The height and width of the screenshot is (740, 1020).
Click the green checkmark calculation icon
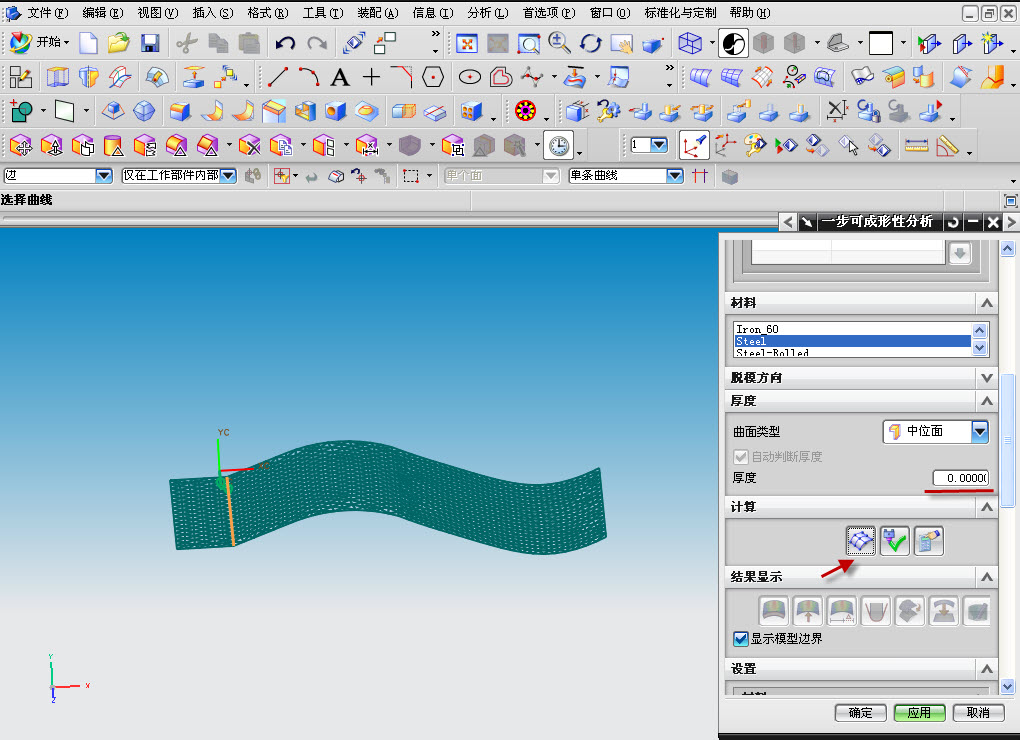pyautogui.click(x=894, y=541)
